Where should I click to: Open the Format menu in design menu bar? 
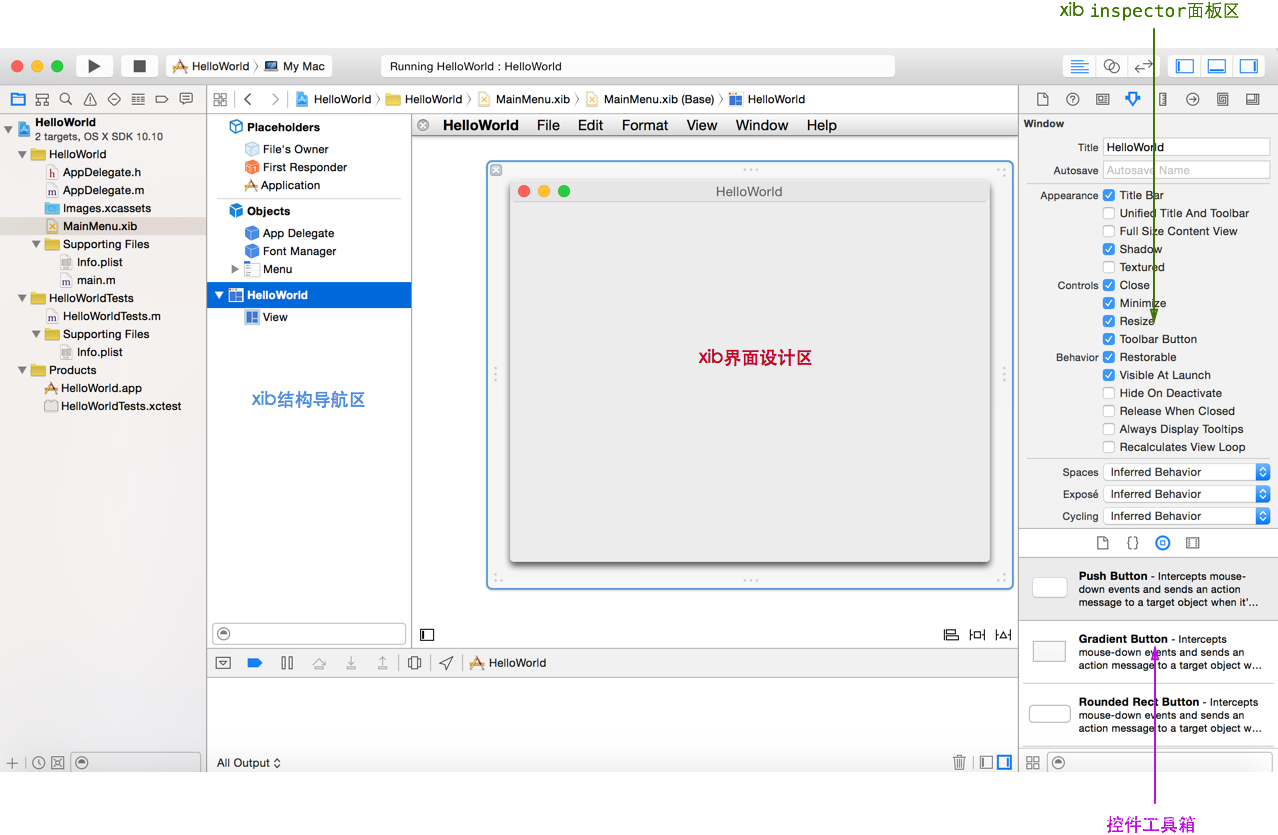pyautogui.click(x=644, y=125)
